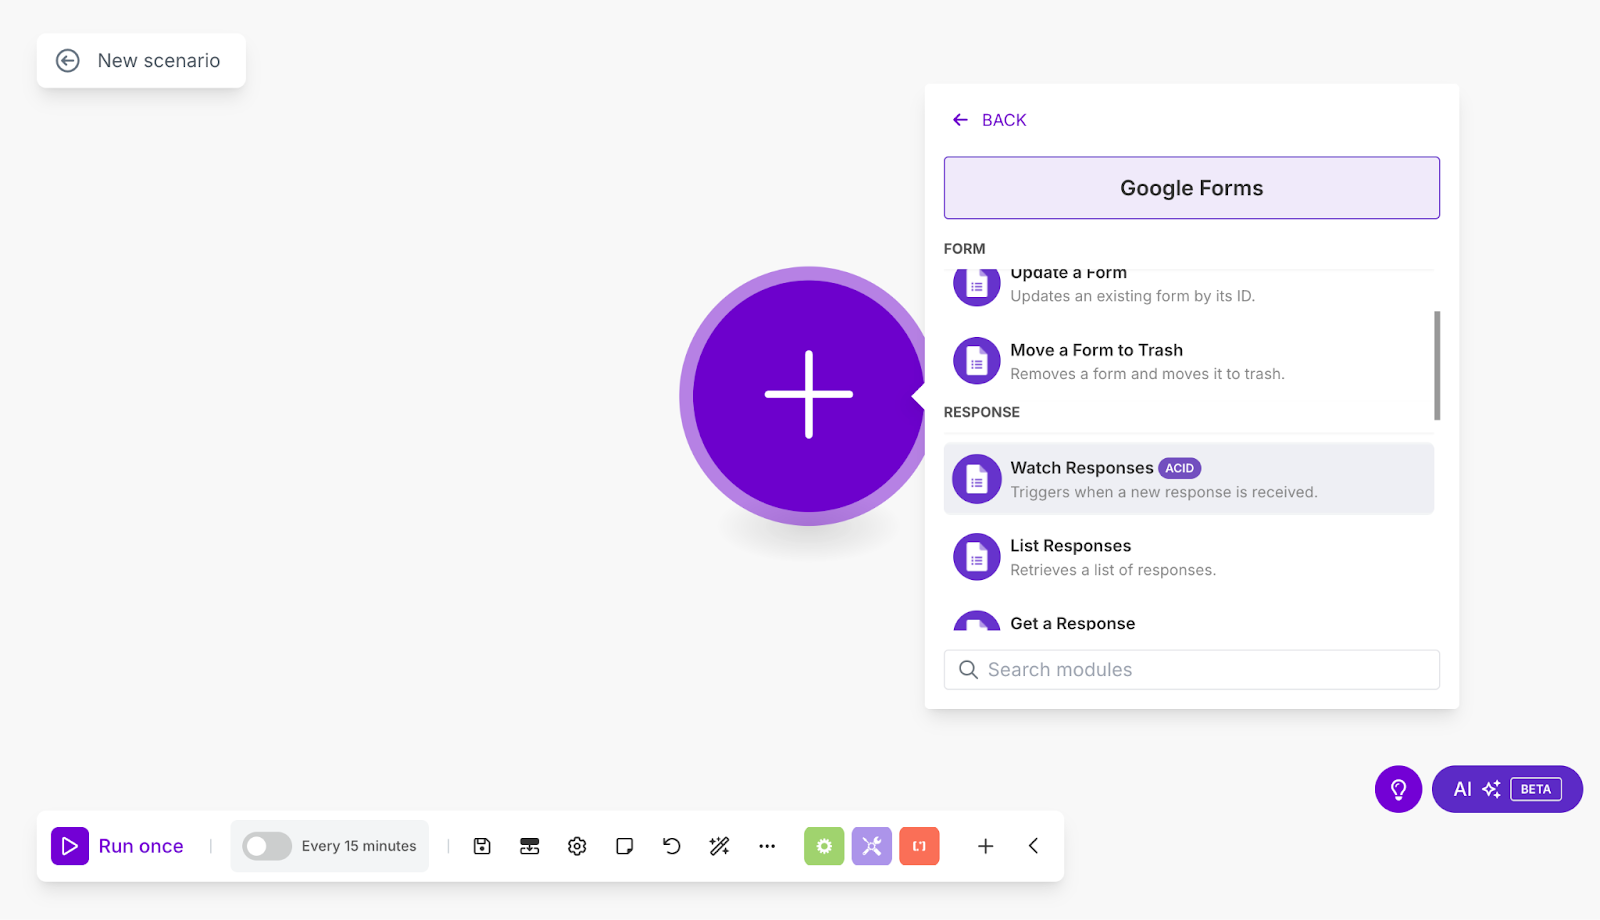Click the lightbulb help icon

click(x=1397, y=788)
